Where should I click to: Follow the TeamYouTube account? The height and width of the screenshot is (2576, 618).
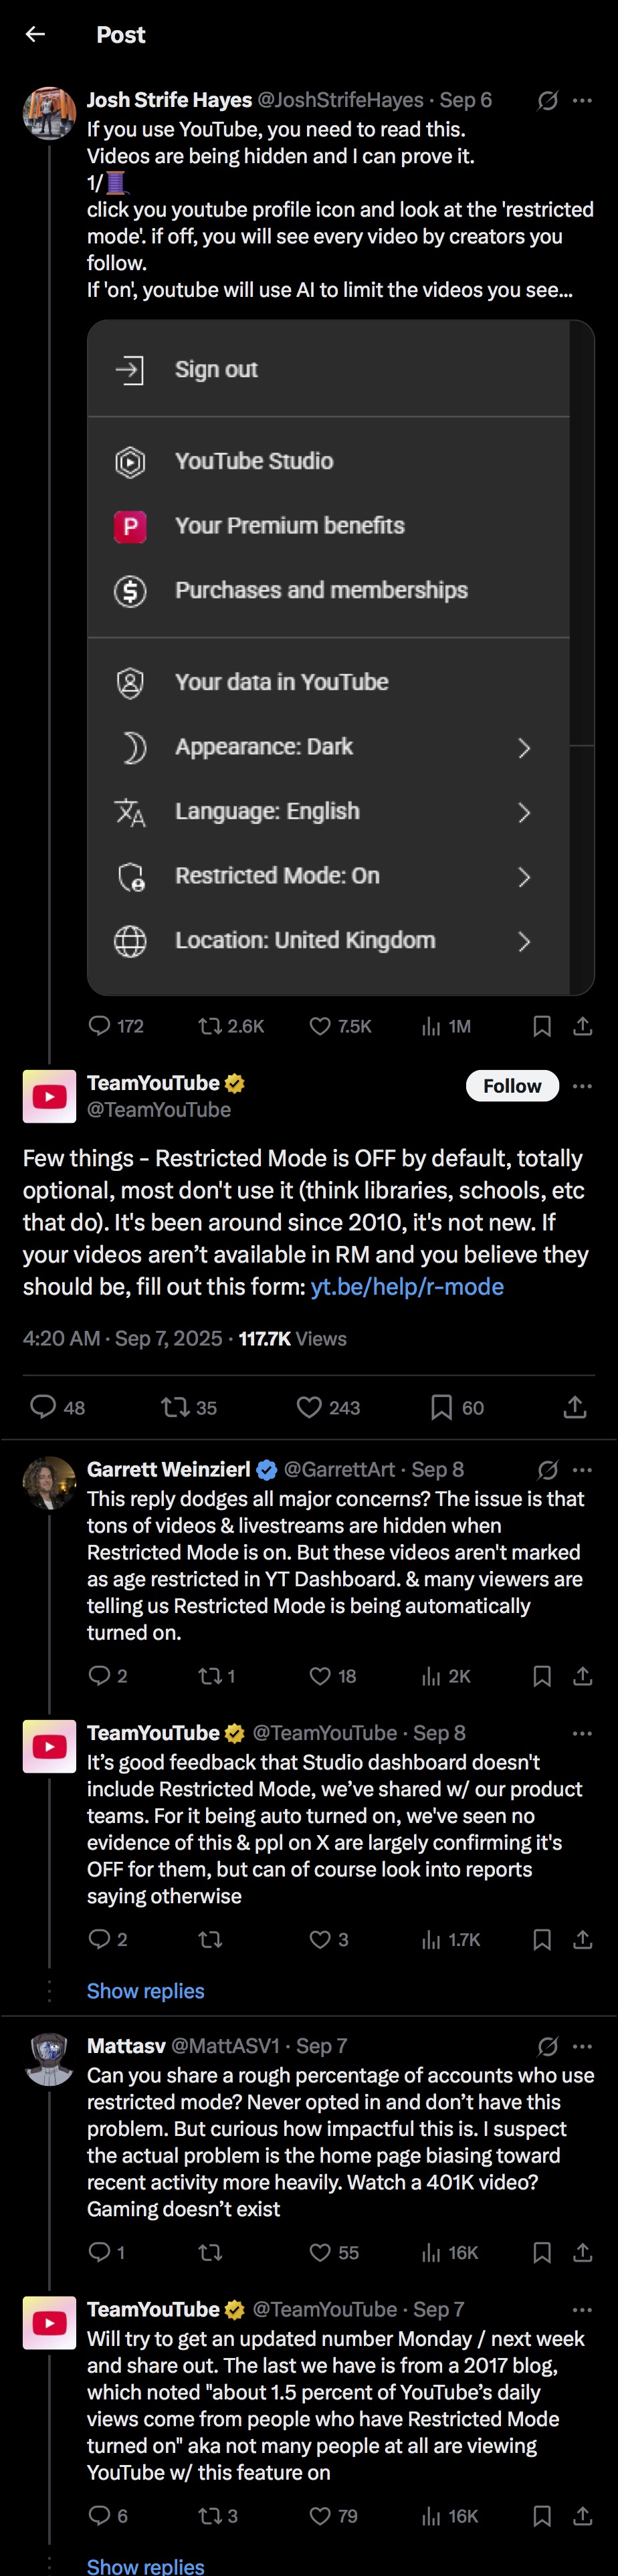(512, 1085)
